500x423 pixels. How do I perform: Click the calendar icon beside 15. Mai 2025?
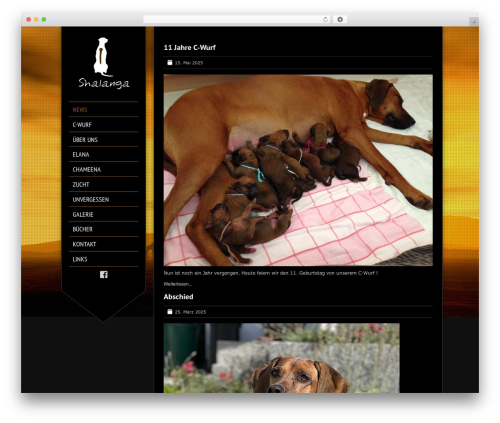170,62
